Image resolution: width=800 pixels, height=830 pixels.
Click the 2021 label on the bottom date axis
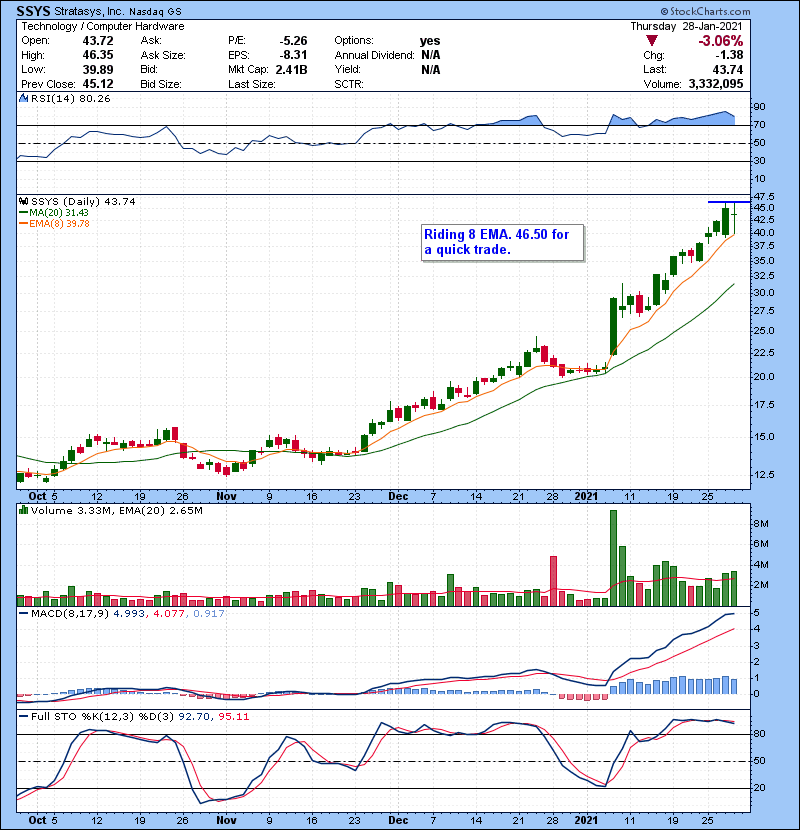point(587,820)
